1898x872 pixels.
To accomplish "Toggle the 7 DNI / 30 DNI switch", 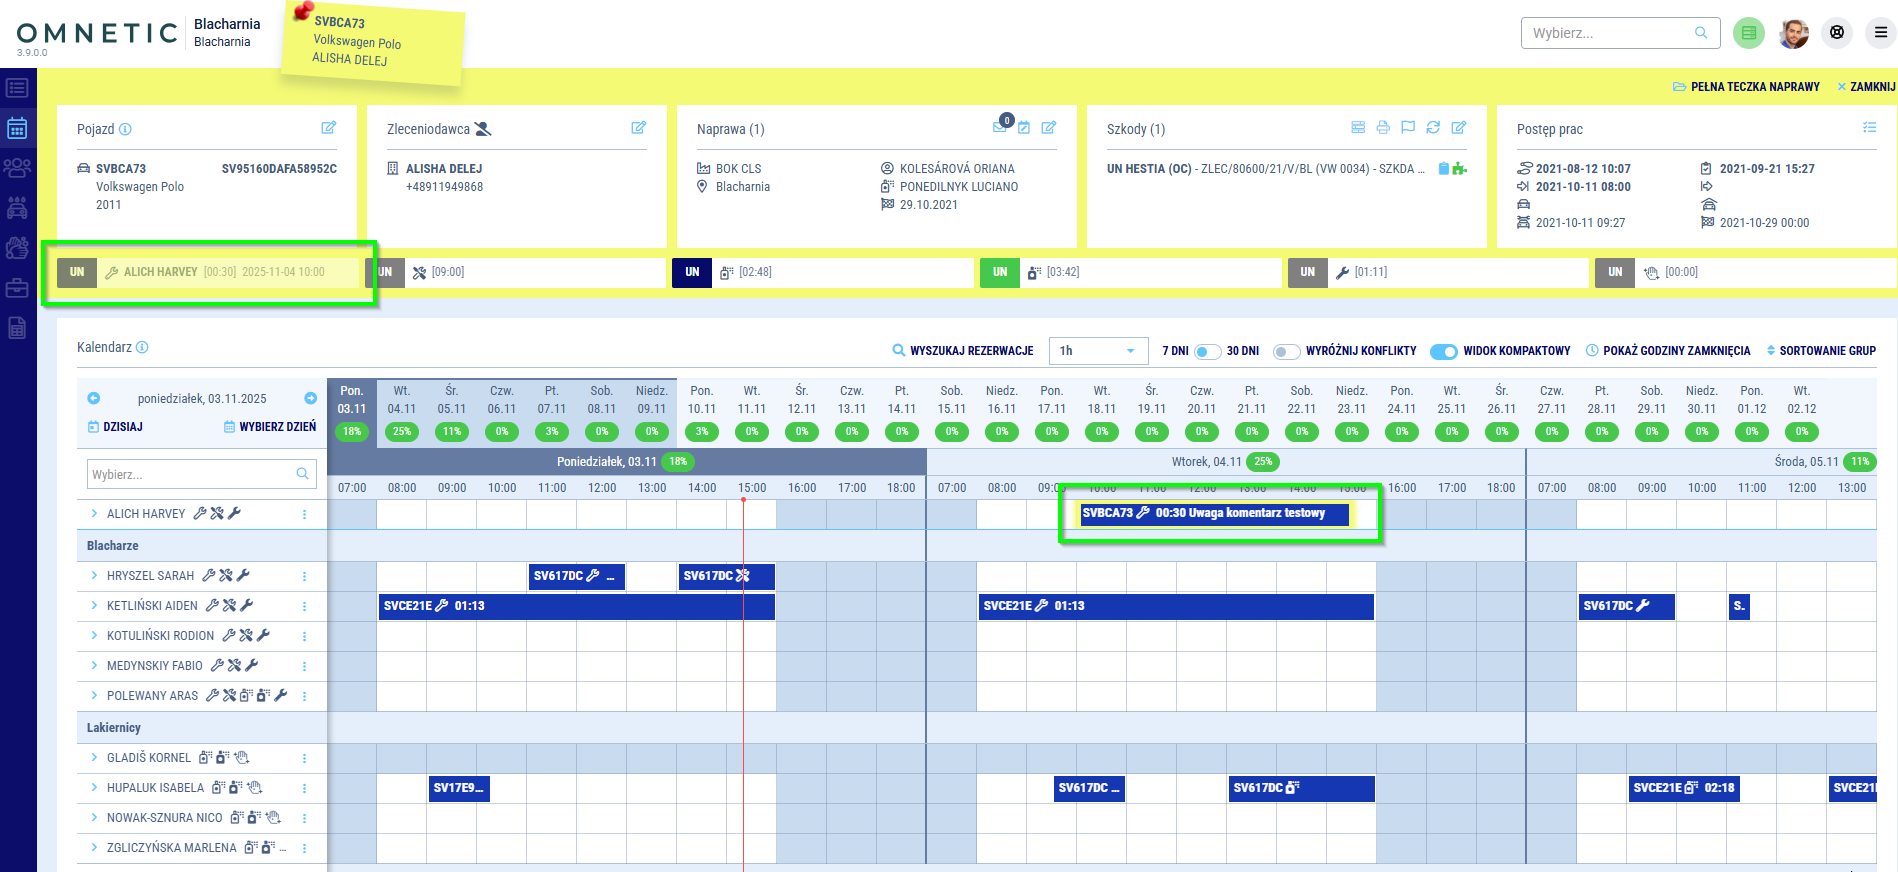I will coord(1207,351).
